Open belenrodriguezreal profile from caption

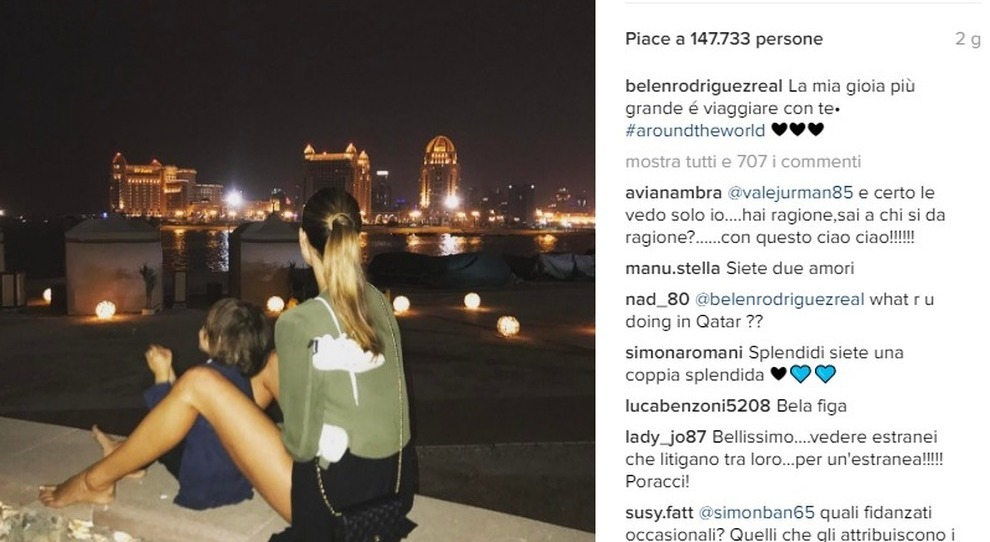(x=703, y=87)
